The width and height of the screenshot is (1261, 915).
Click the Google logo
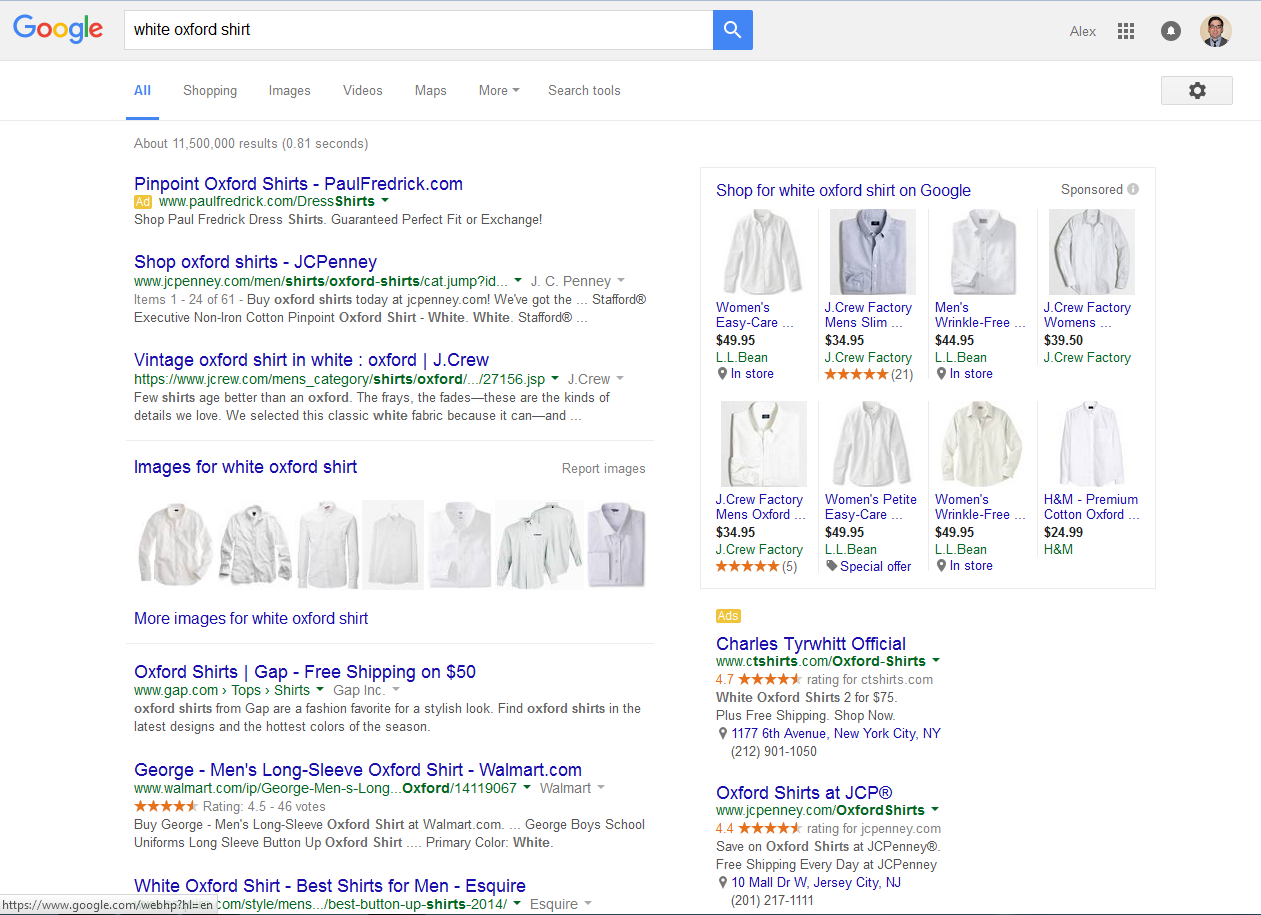point(58,30)
